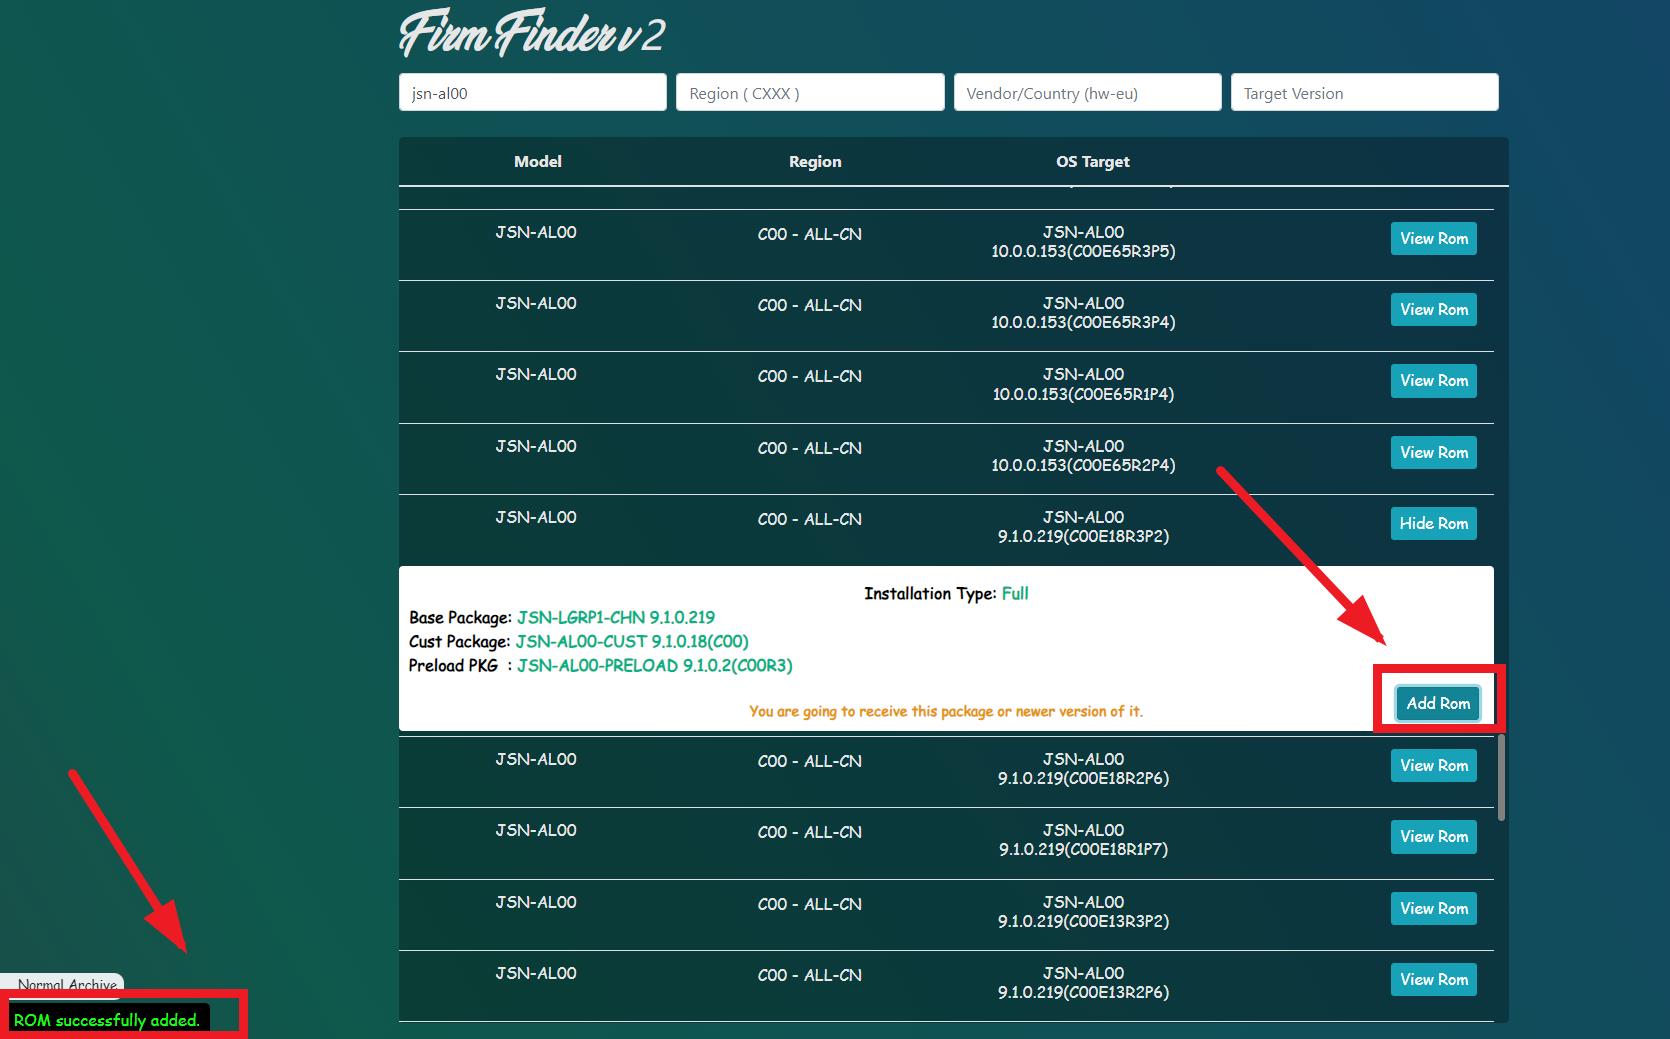View Rom for 10.0.0.153(C00E65R3P5)
The image size is (1670, 1039).
(x=1433, y=238)
